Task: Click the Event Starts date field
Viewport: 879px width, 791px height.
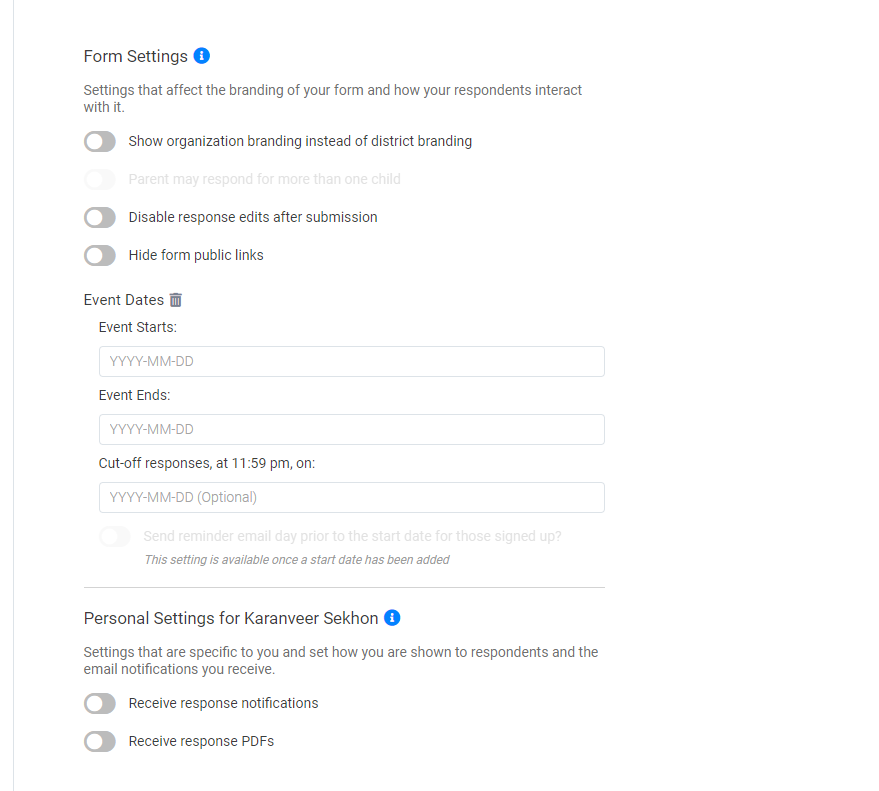Action: click(351, 361)
